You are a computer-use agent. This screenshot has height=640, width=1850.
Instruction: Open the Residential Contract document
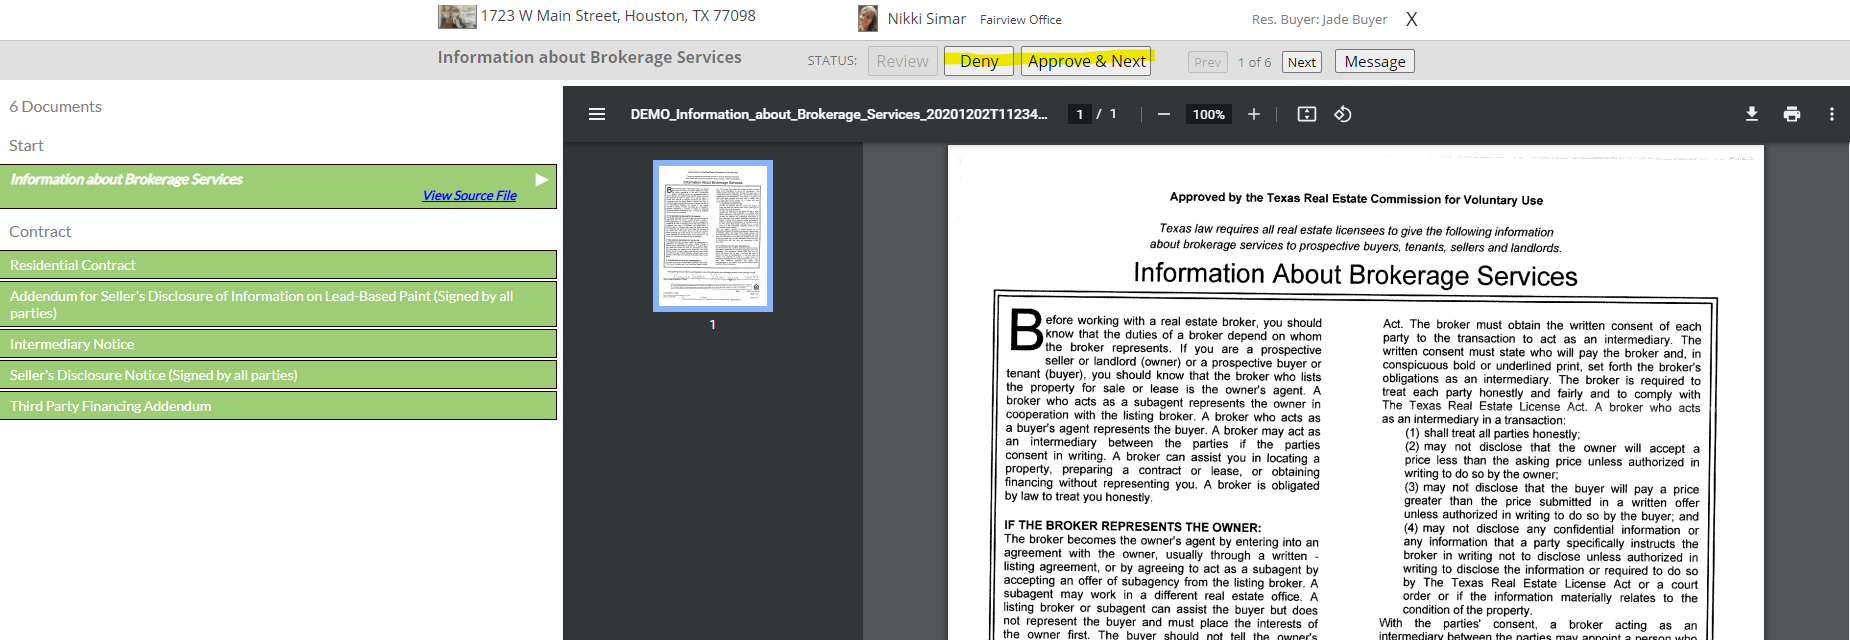click(278, 265)
